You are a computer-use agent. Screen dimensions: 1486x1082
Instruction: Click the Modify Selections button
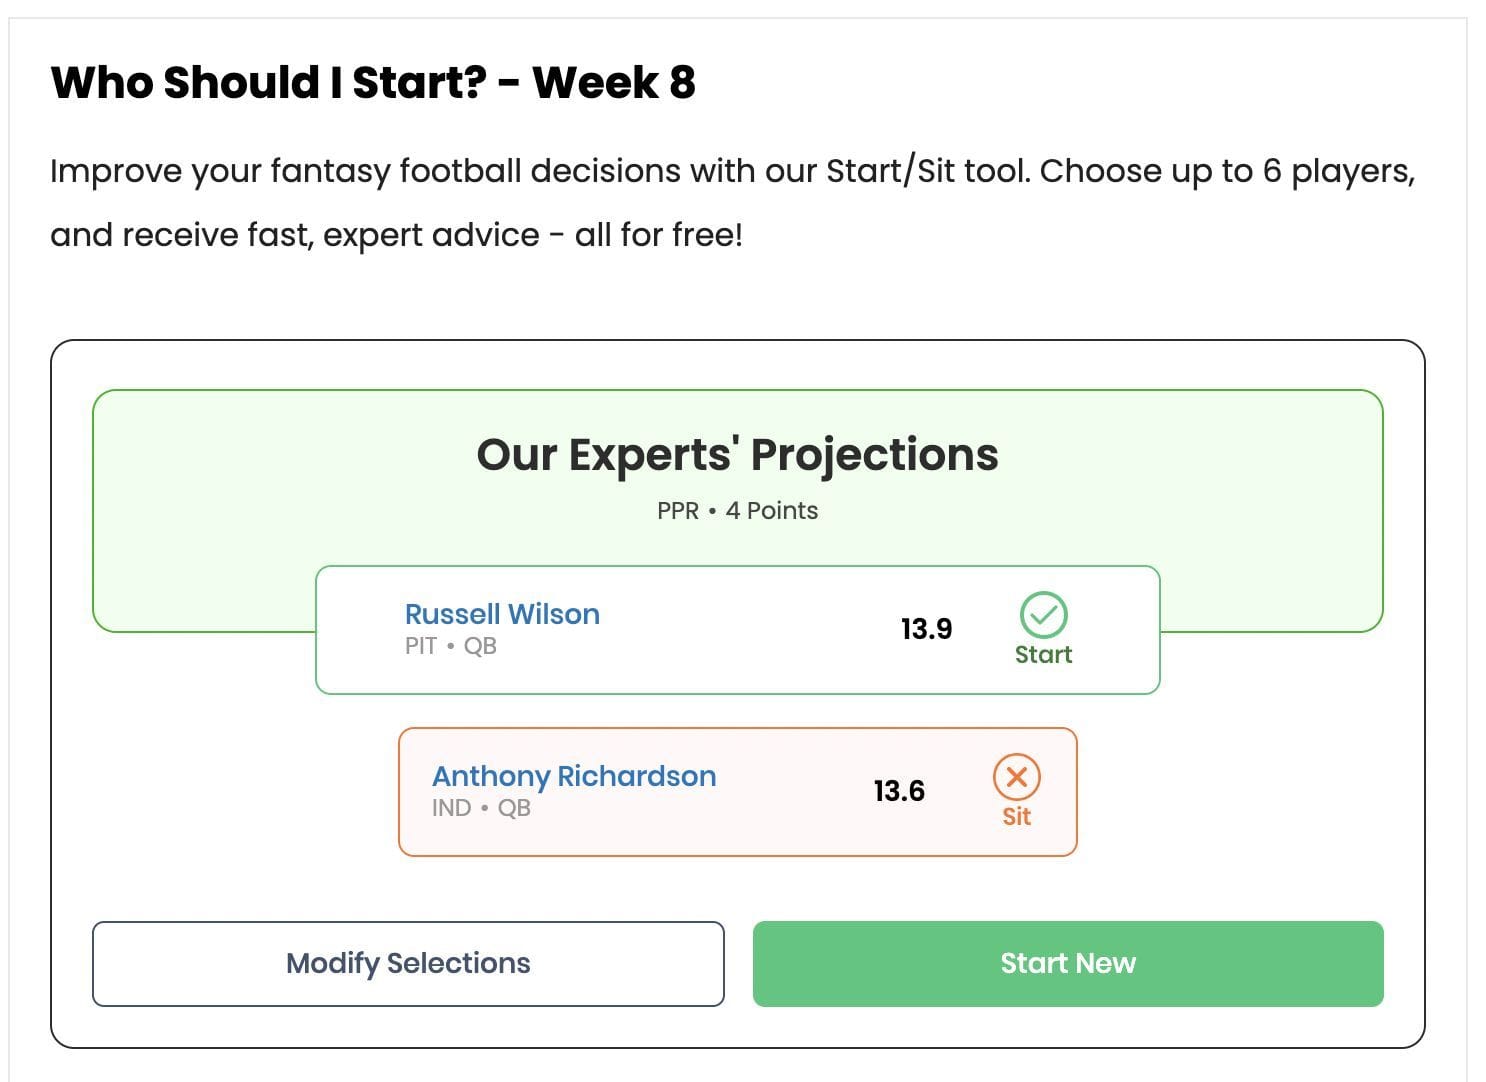point(408,963)
